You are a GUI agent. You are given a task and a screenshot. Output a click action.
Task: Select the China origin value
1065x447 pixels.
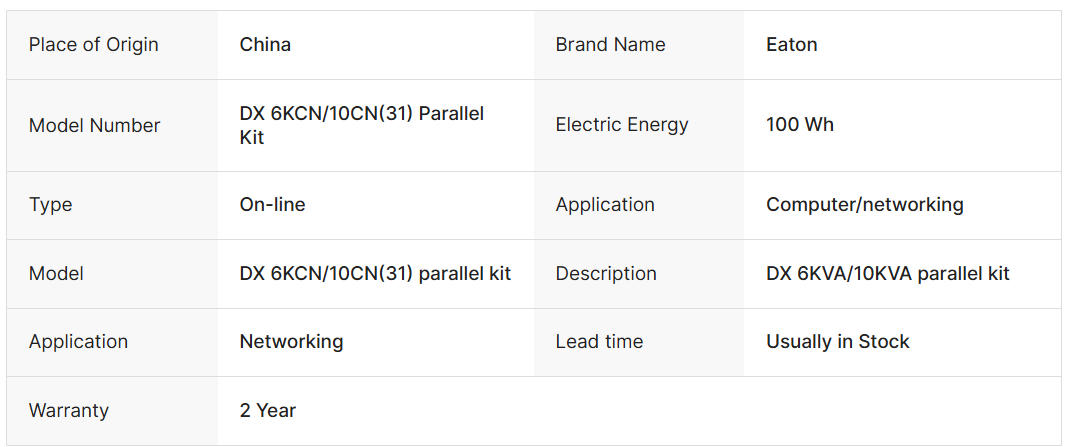point(265,45)
